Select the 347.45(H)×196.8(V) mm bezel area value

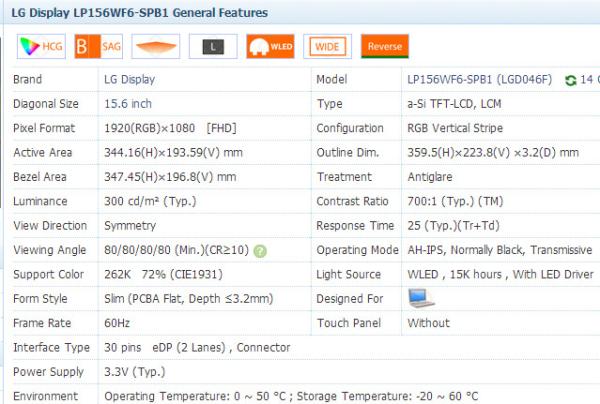tap(170, 177)
